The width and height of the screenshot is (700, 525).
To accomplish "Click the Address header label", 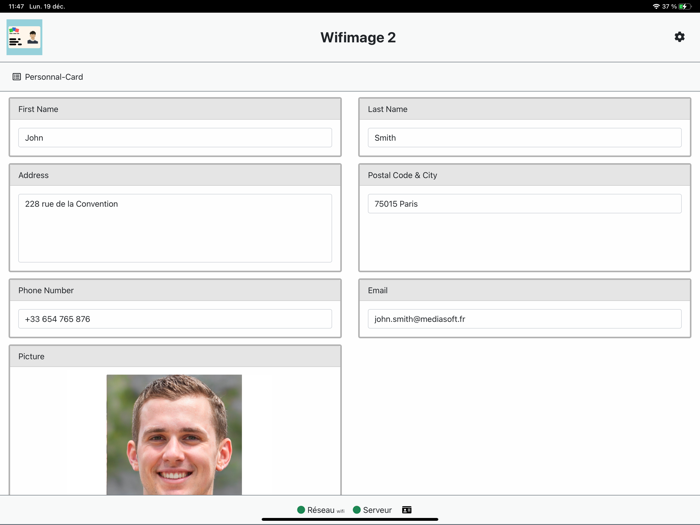I will 33,175.
